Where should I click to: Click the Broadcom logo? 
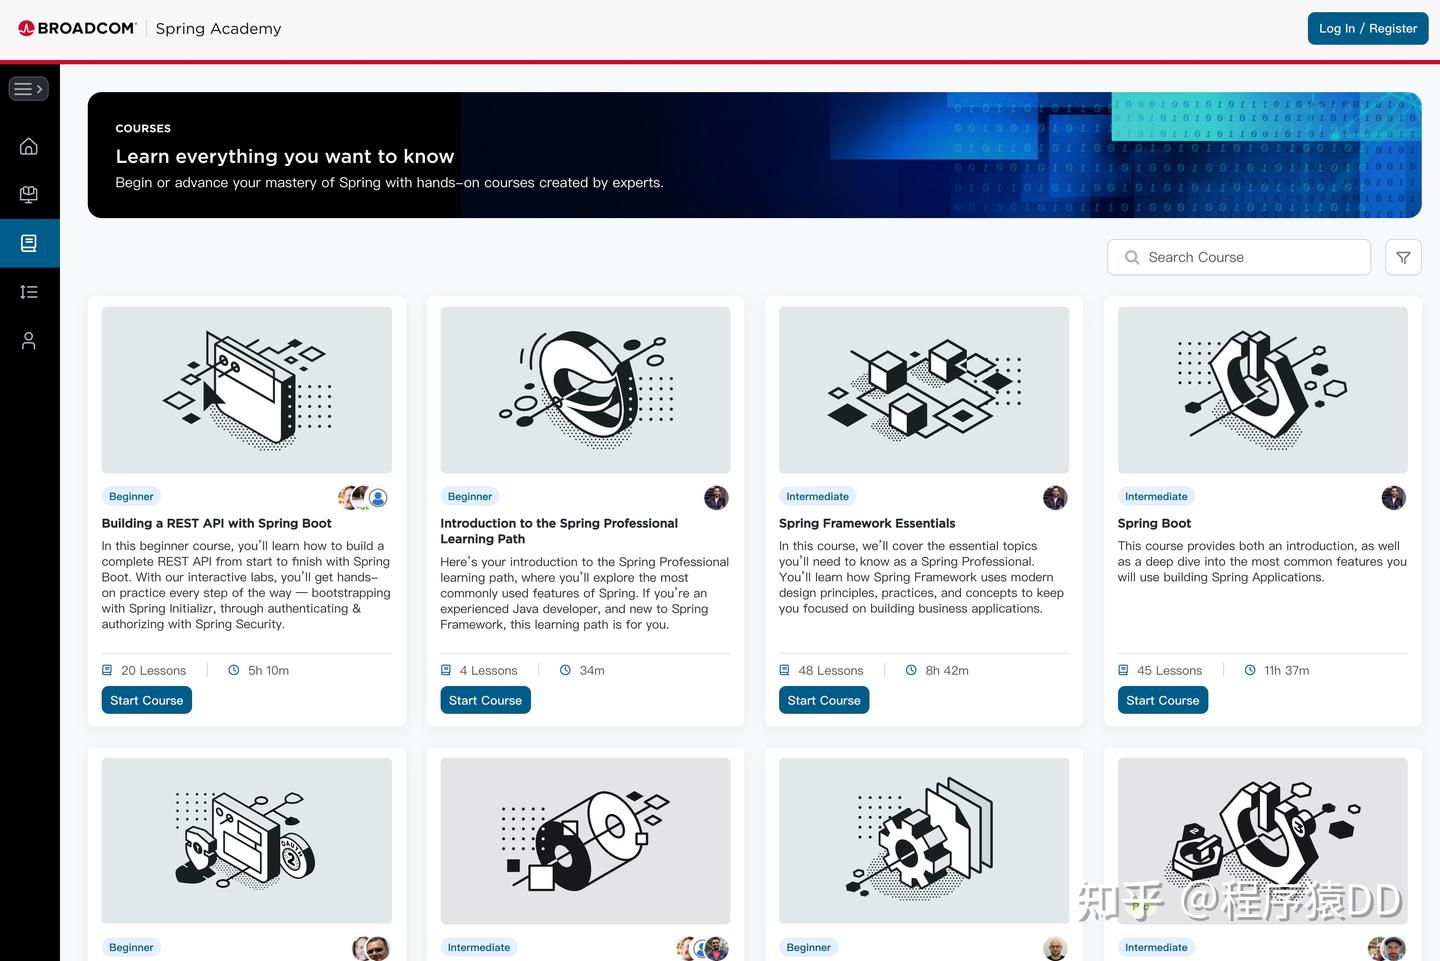pos(77,28)
